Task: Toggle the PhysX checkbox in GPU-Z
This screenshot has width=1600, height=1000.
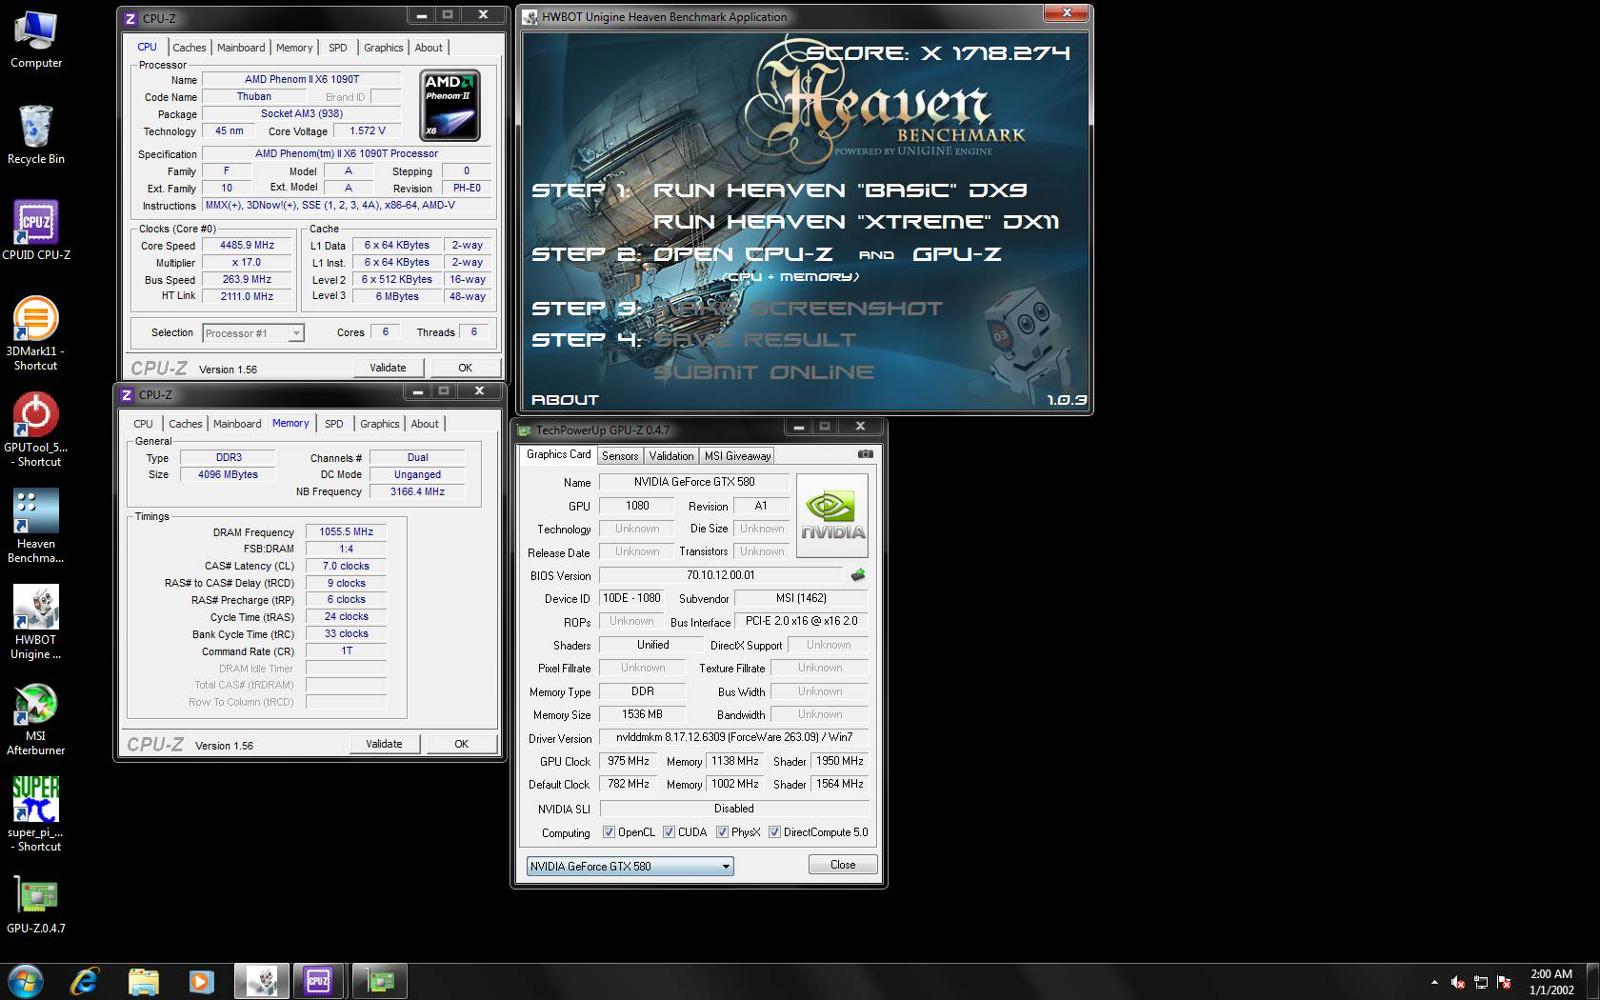Action: [722, 832]
